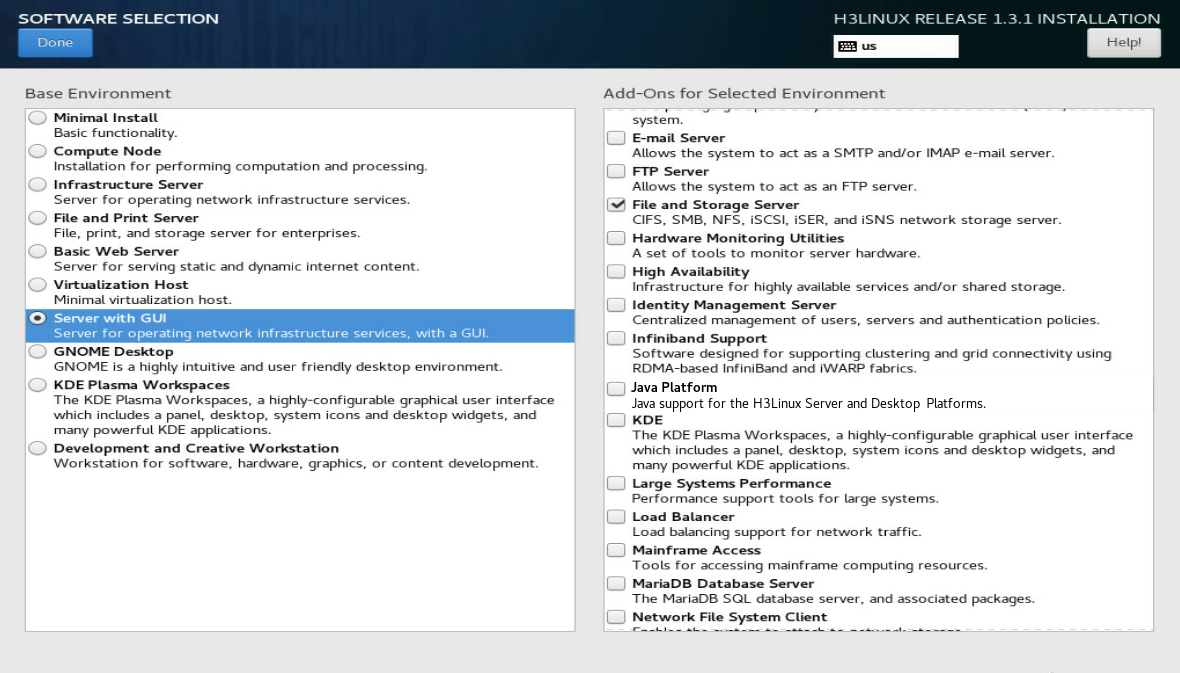This screenshot has height=673, width=1180.
Task: Click 'Infrastructure for highly available services' description
Action: click(x=848, y=287)
